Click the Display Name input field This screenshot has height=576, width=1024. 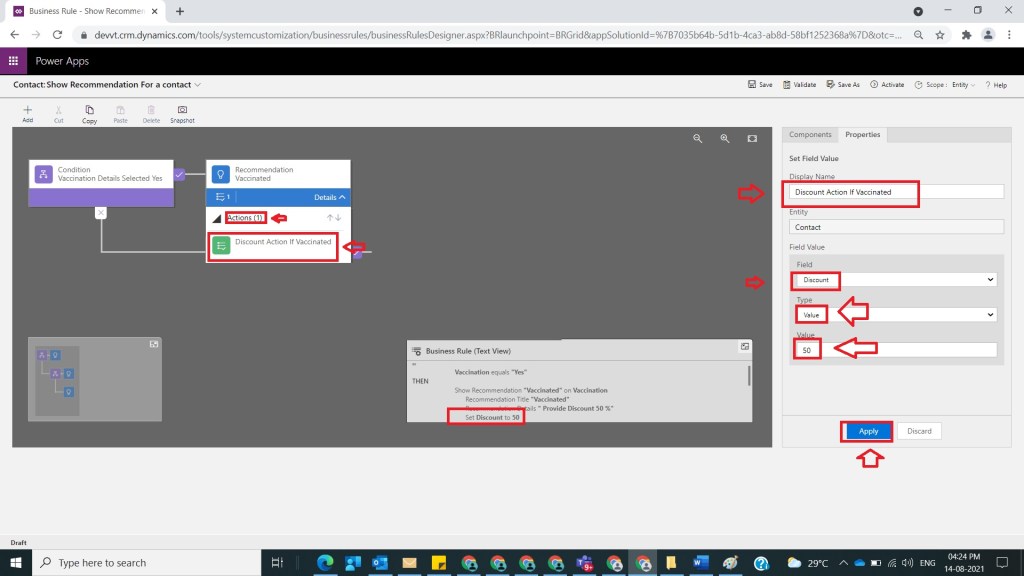[895, 192]
